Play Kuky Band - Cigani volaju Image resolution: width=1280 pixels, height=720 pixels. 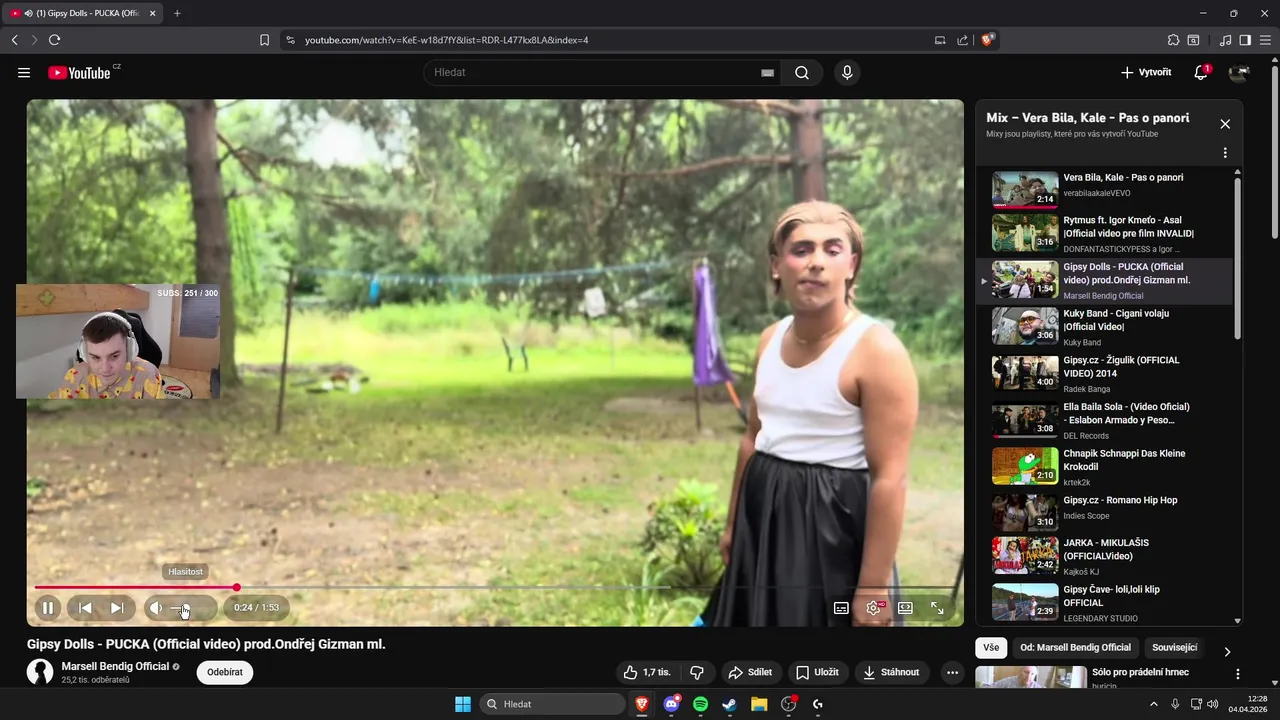click(x=1104, y=327)
